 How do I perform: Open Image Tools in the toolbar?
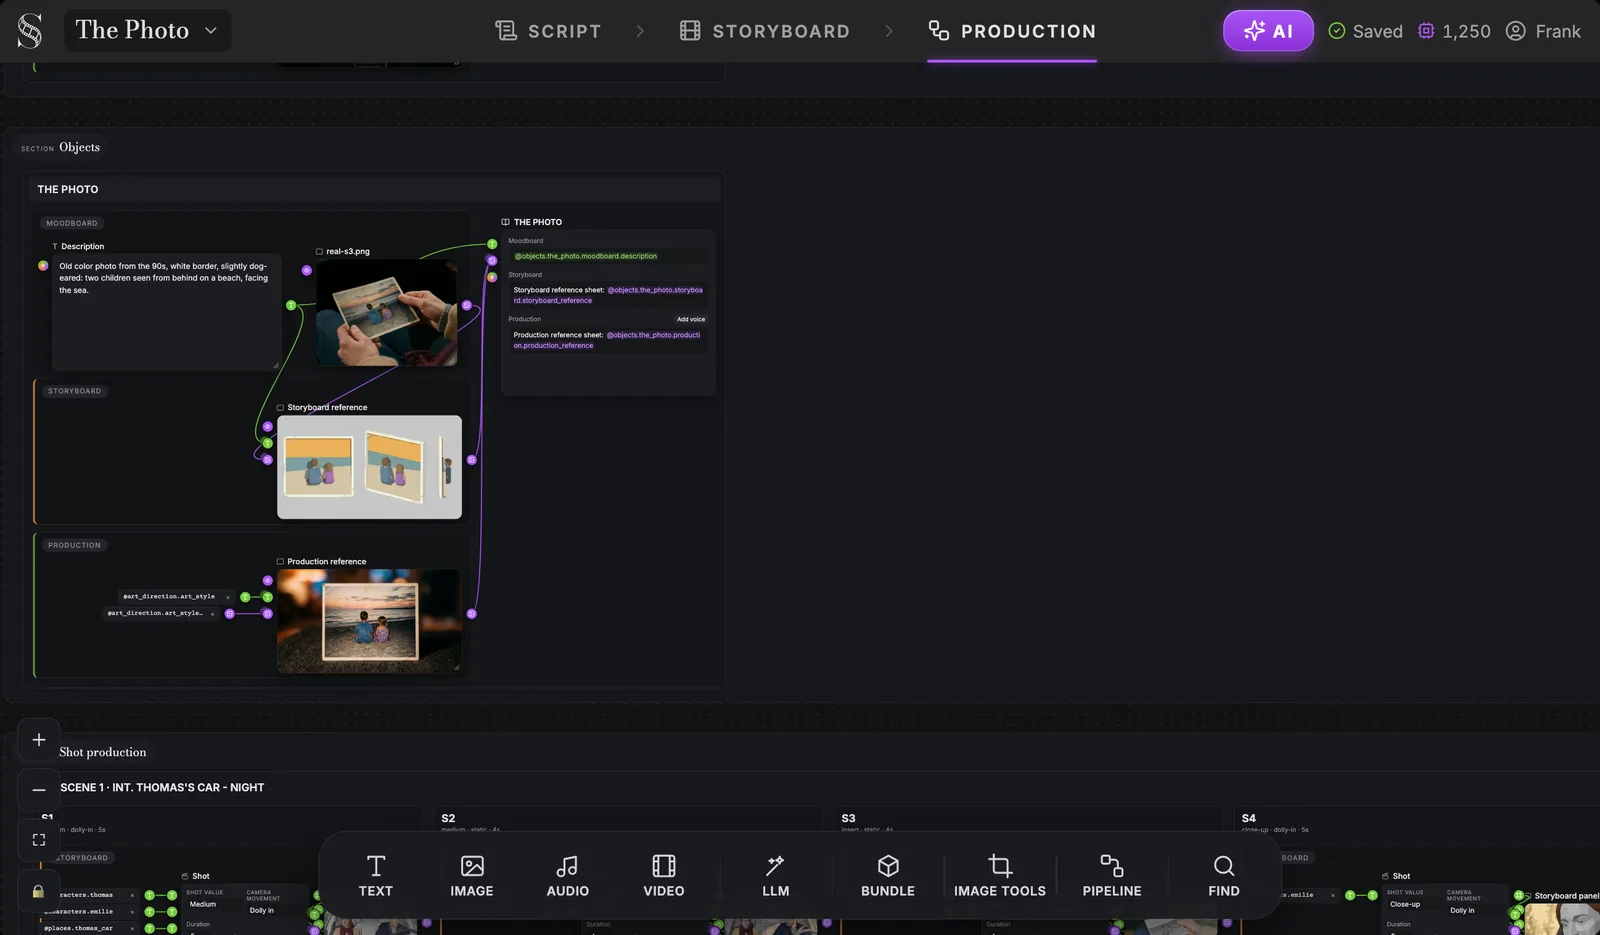[x=1000, y=876]
